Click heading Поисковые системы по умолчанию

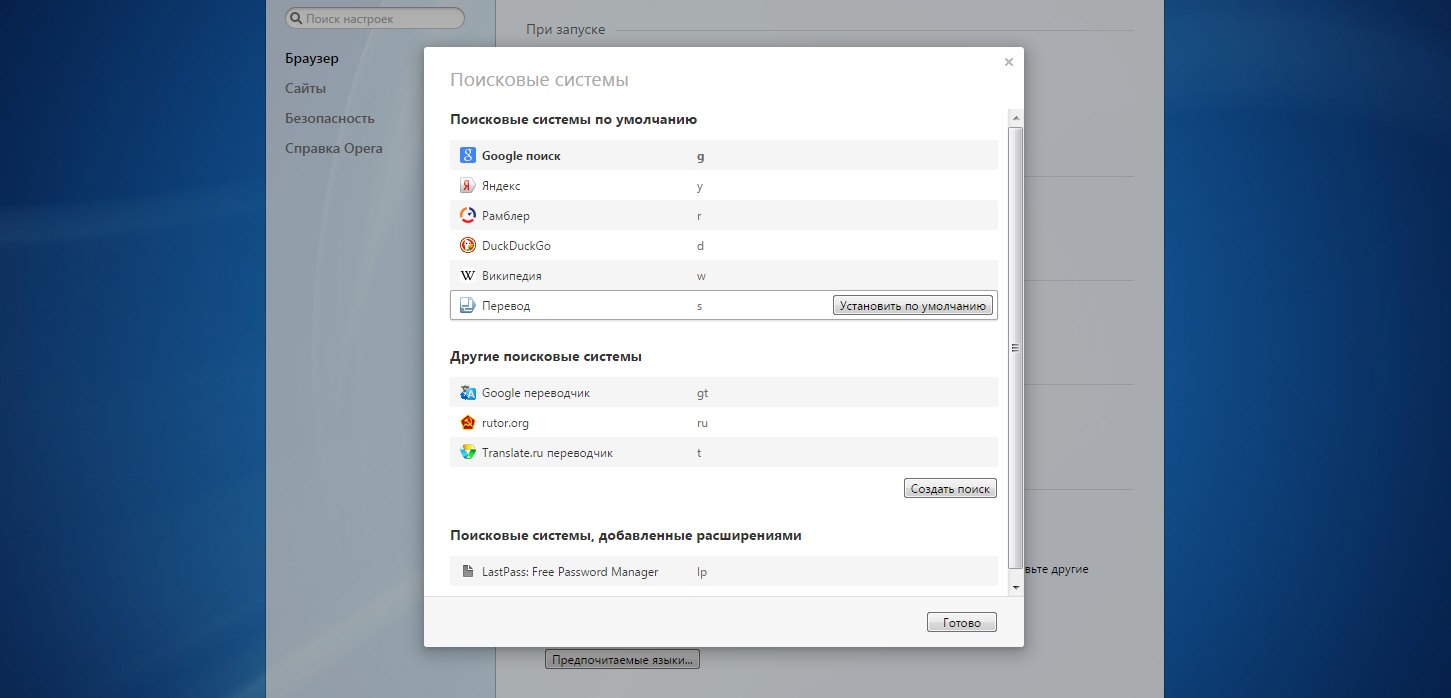[x=573, y=119]
